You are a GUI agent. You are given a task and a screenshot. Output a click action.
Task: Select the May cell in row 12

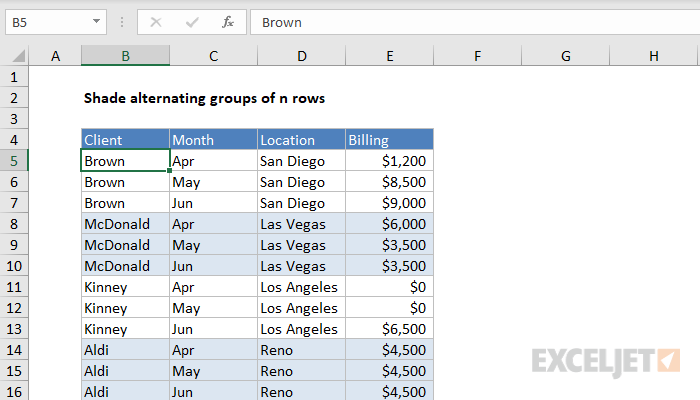(x=213, y=308)
